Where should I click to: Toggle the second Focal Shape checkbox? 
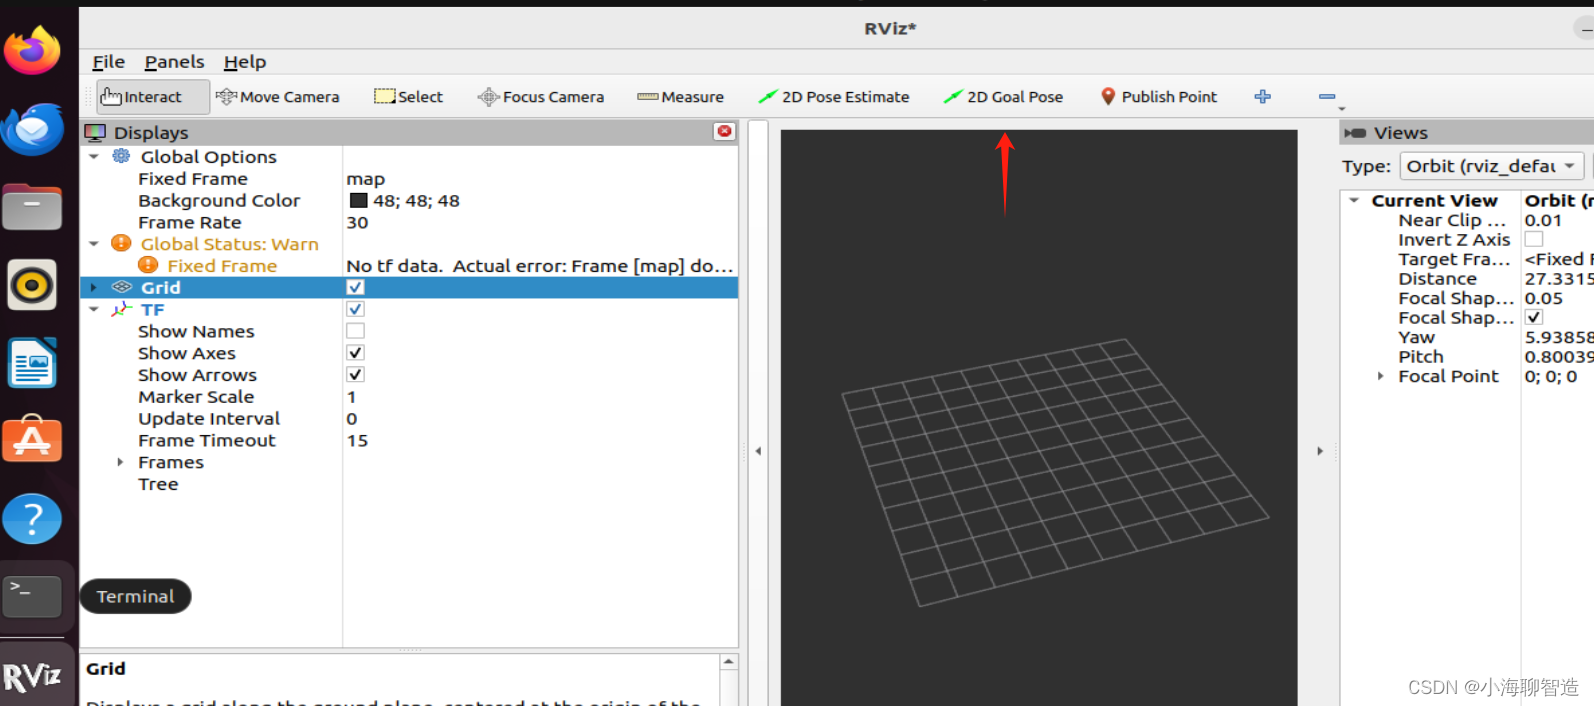pos(1533,317)
